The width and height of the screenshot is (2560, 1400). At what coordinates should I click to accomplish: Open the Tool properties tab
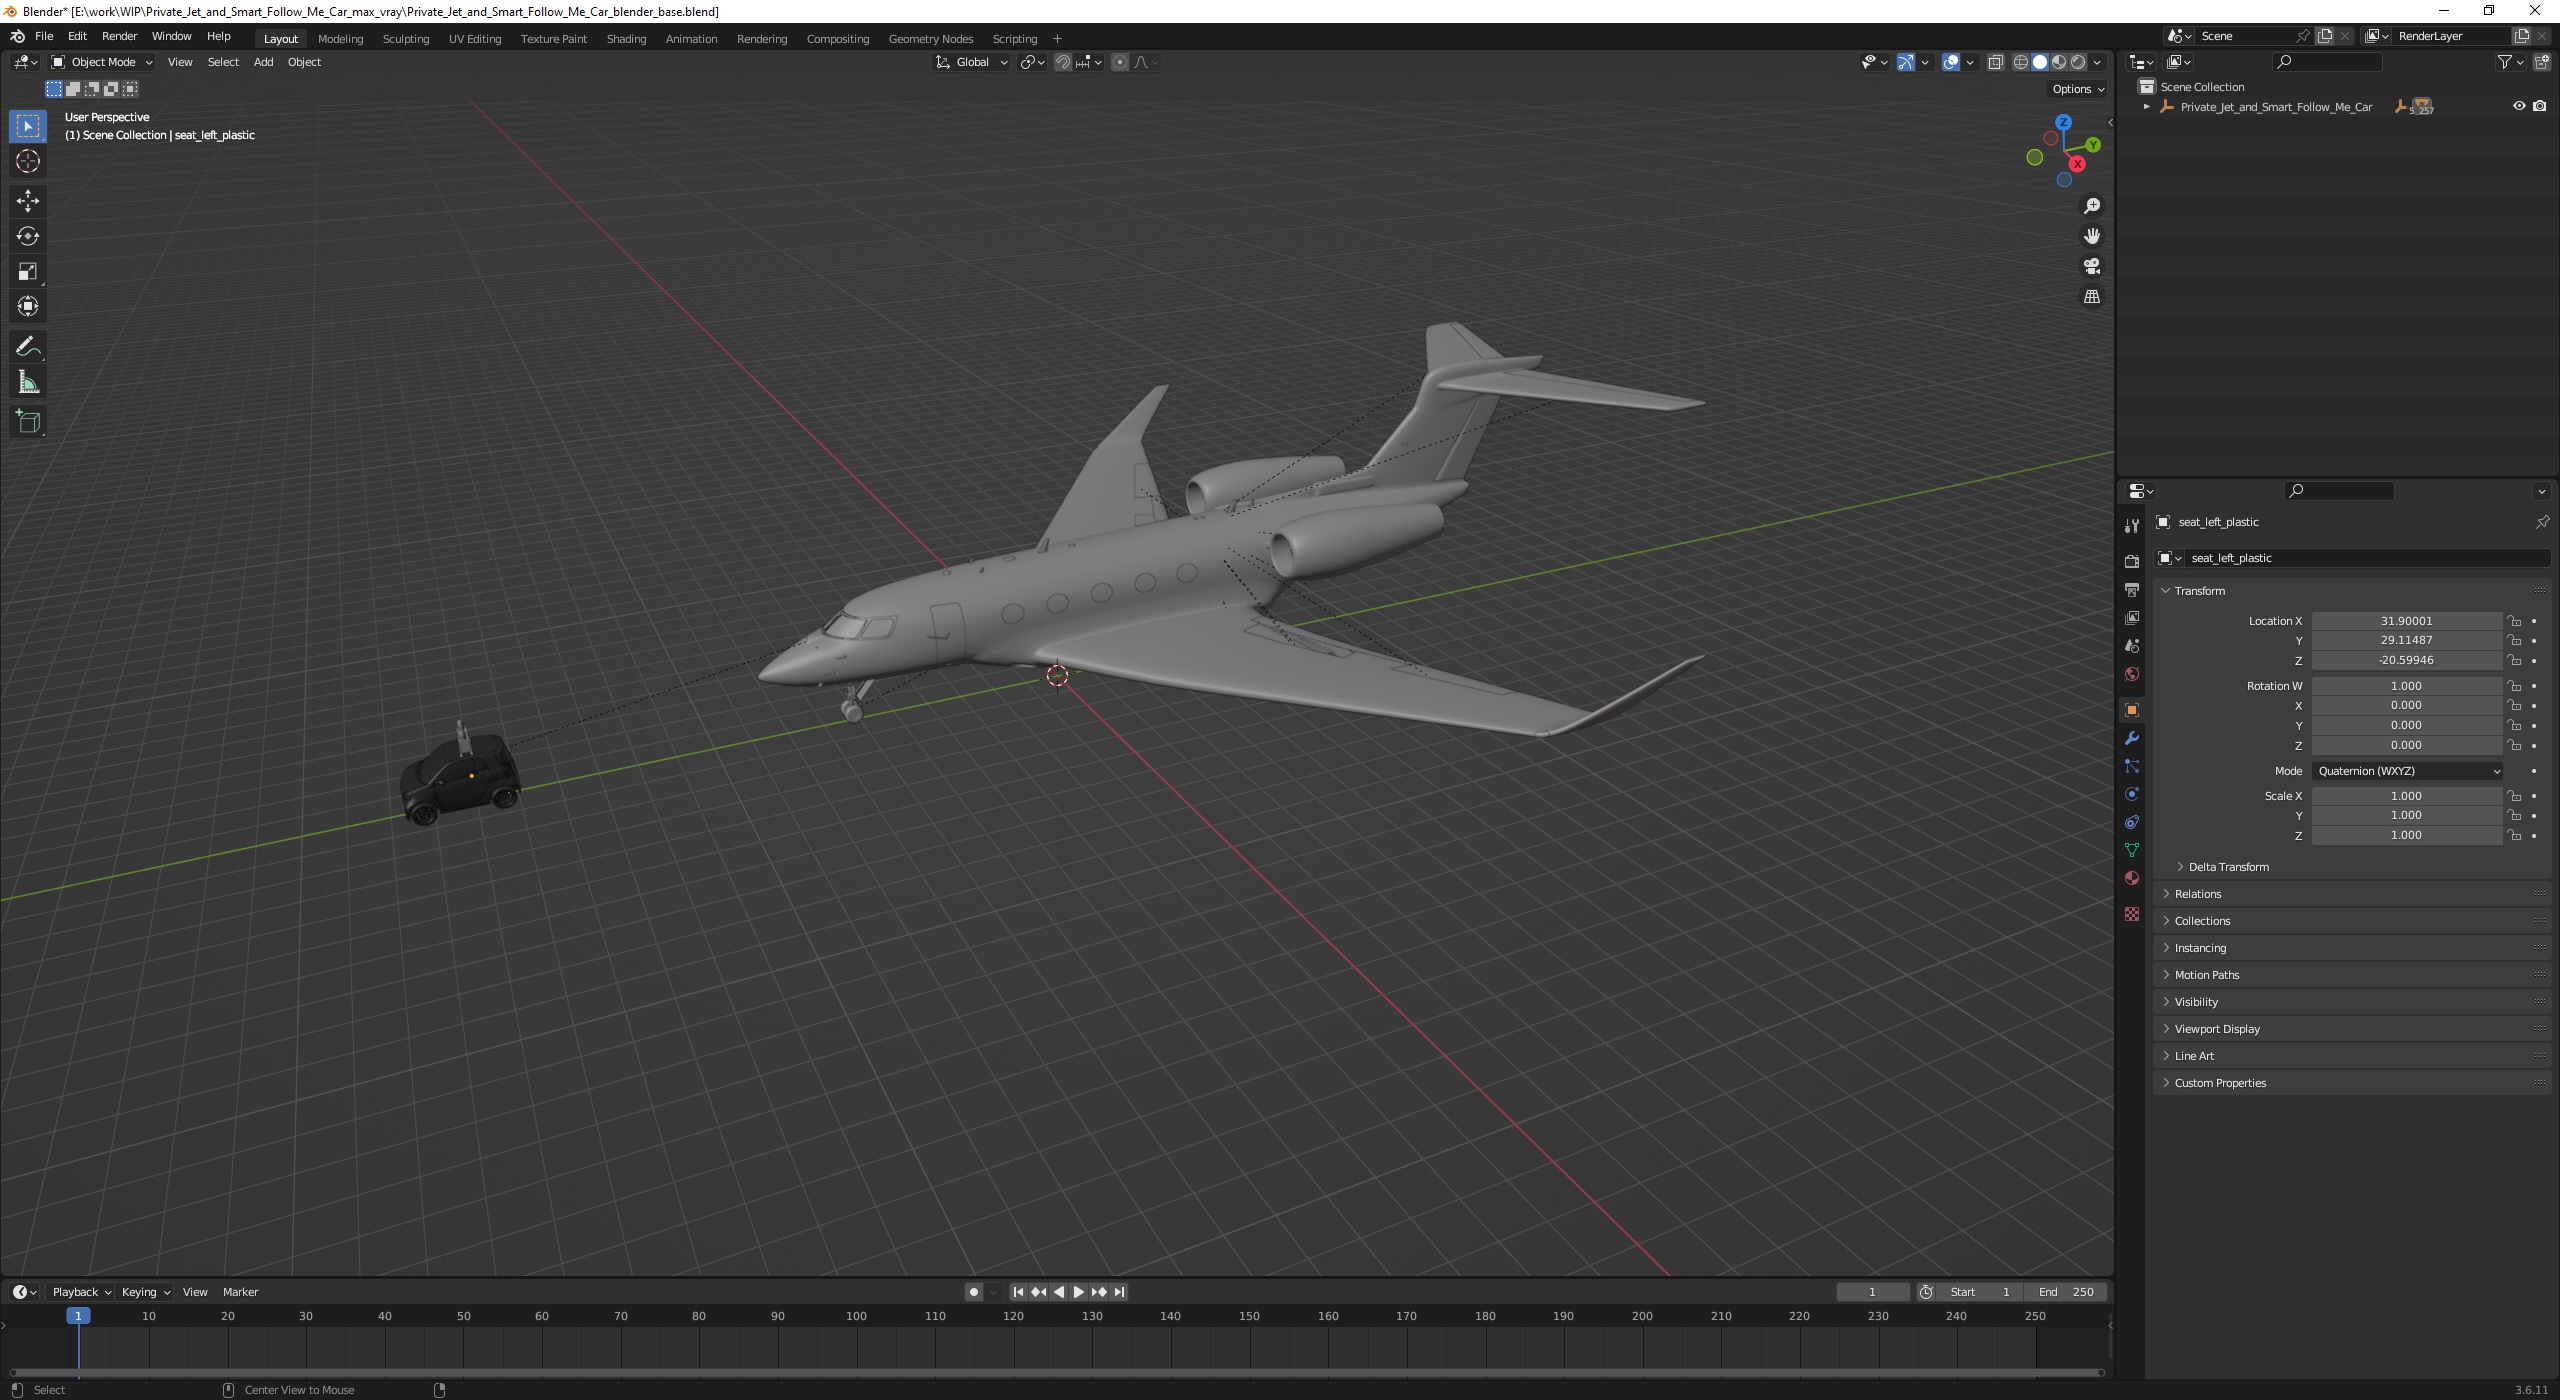pyautogui.click(x=2132, y=525)
